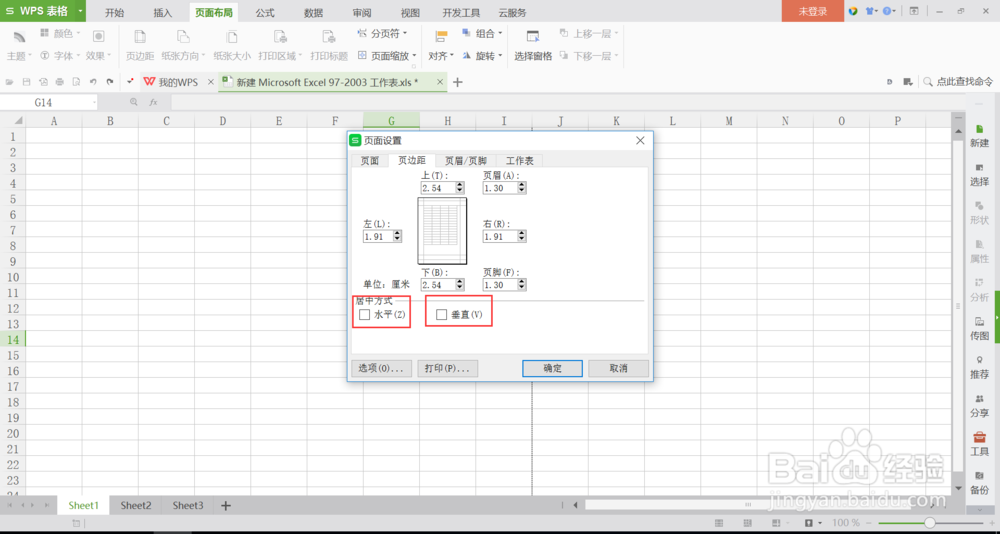The height and width of the screenshot is (534, 1000).
Task: Open 选择 in right sidebar
Action: click(980, 174)
